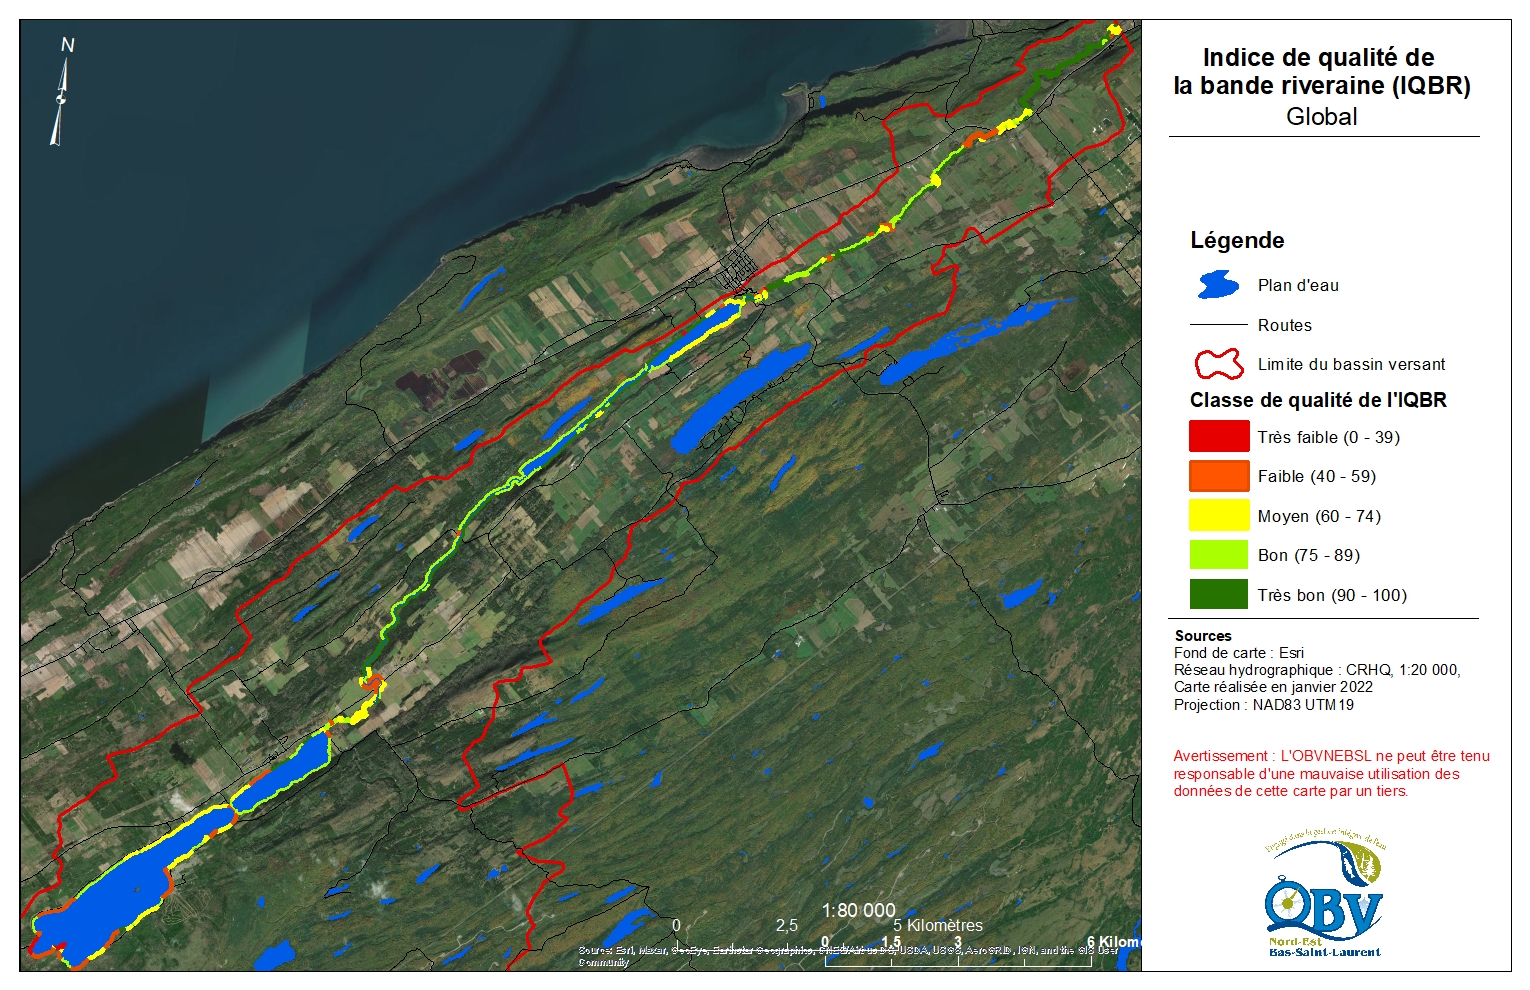Pick the light green Bon (75 - 89) swatch
The image size is (1530, 990).
(x=1218, y=555)
